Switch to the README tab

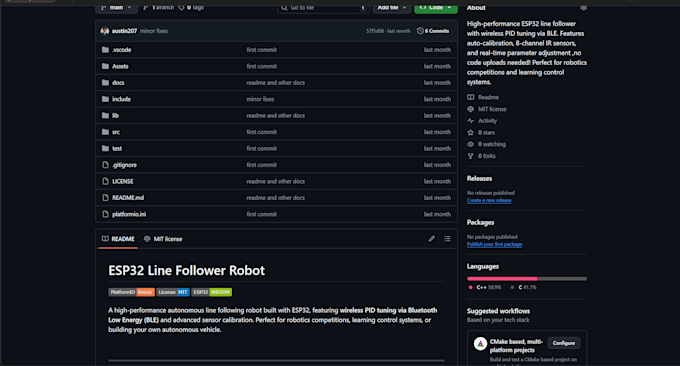pyautogui.click(x=118, y=239)
